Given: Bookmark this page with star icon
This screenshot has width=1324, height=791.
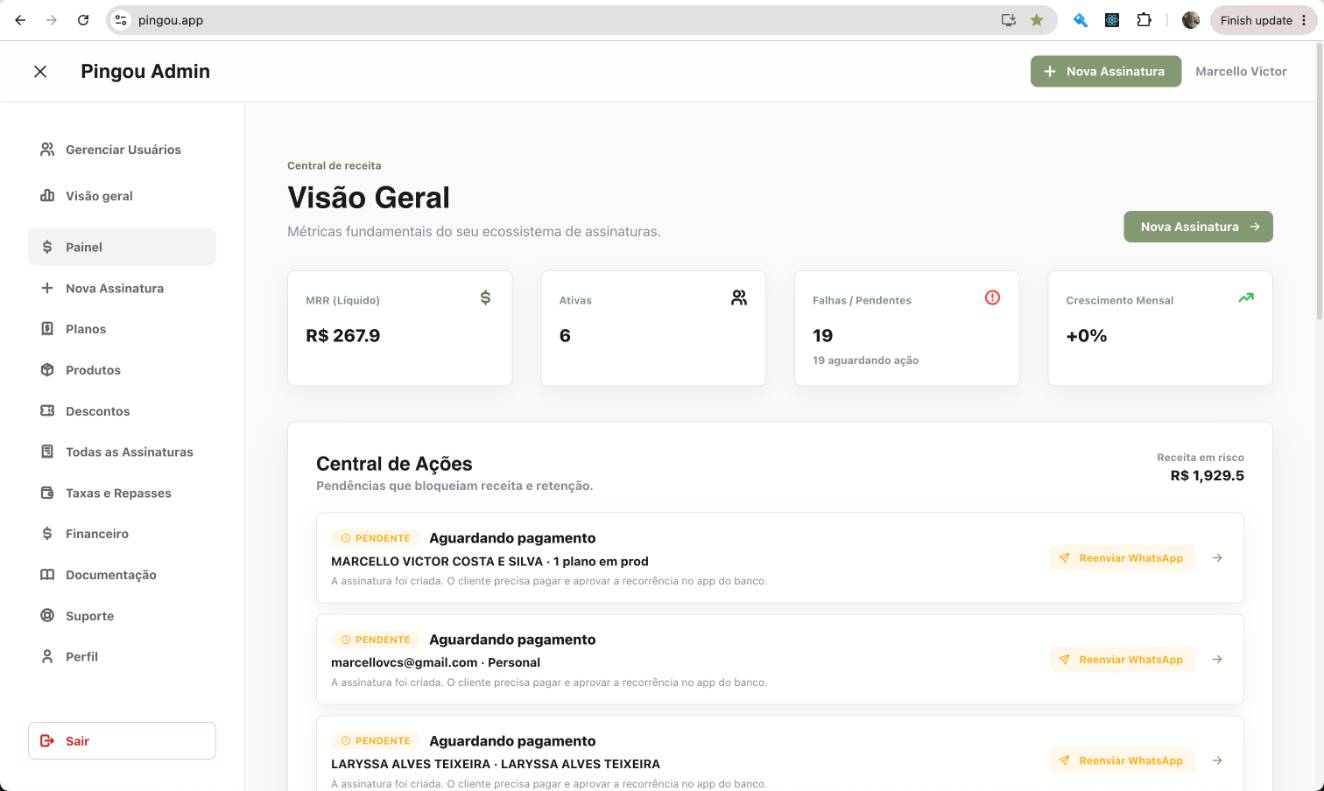Looking at the screenshot, I should (1037, 20).
